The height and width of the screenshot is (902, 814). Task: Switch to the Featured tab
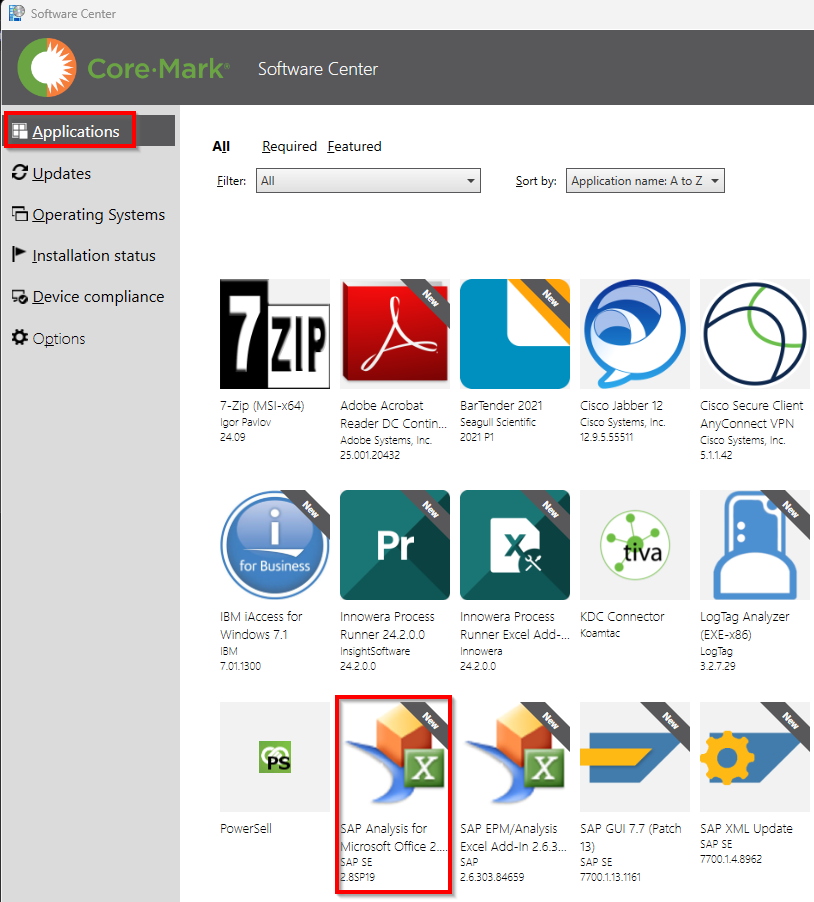pyautogui.click(x=354, y=147)
